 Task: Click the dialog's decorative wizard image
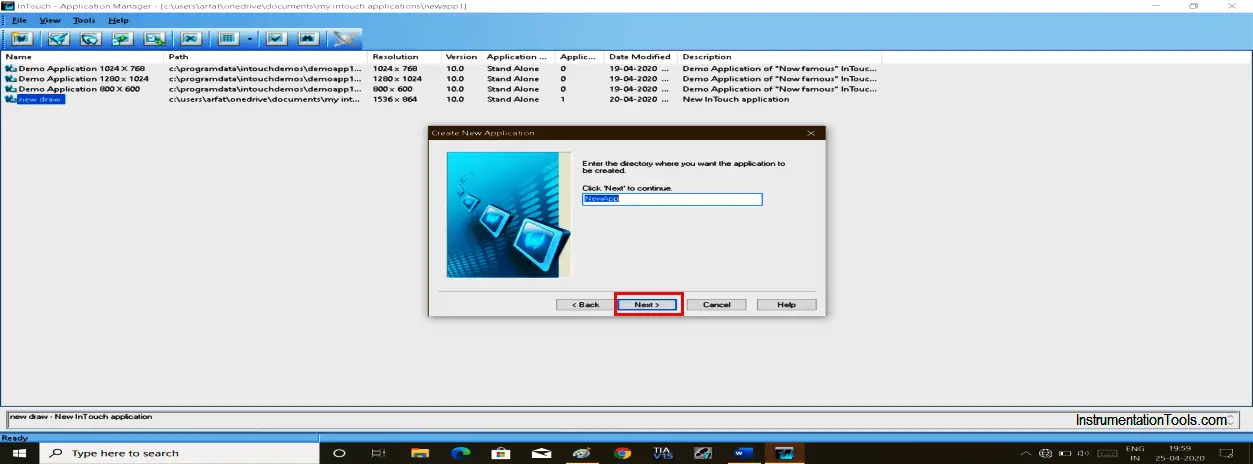pyautogui.click(x=508, y=214)
